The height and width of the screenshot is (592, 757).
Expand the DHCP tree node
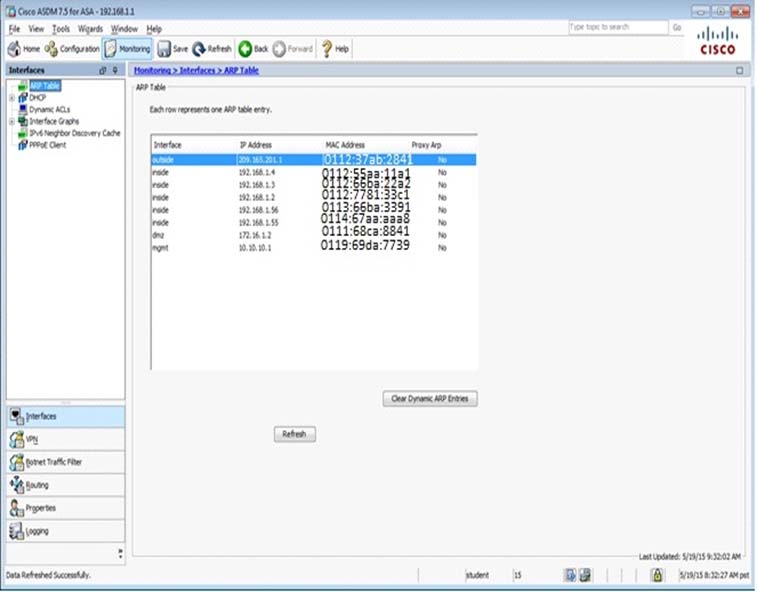click(x=12, y=98)
